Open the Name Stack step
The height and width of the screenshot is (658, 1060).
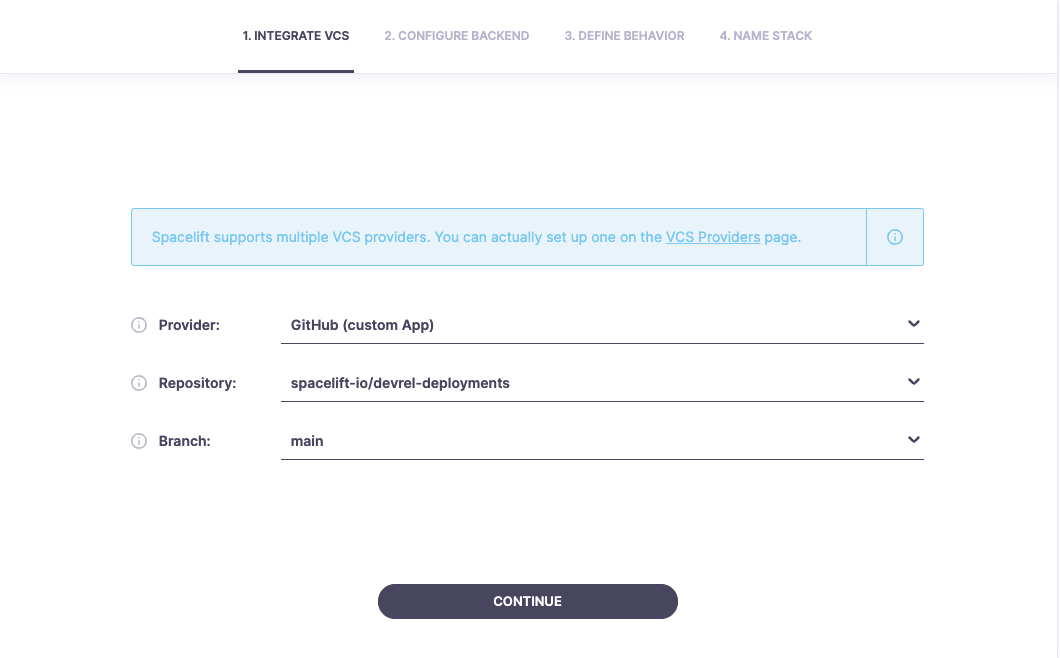[765, 35]
